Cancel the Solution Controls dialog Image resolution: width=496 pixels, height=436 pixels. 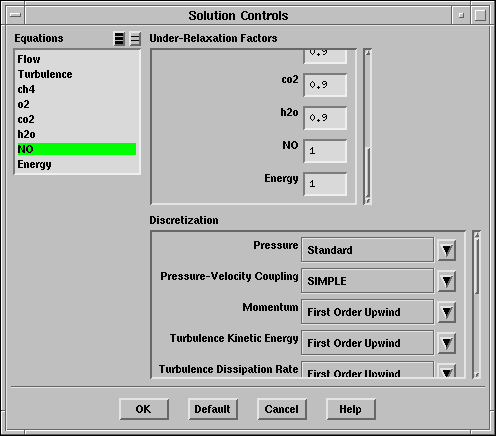[x=282, y=409]
